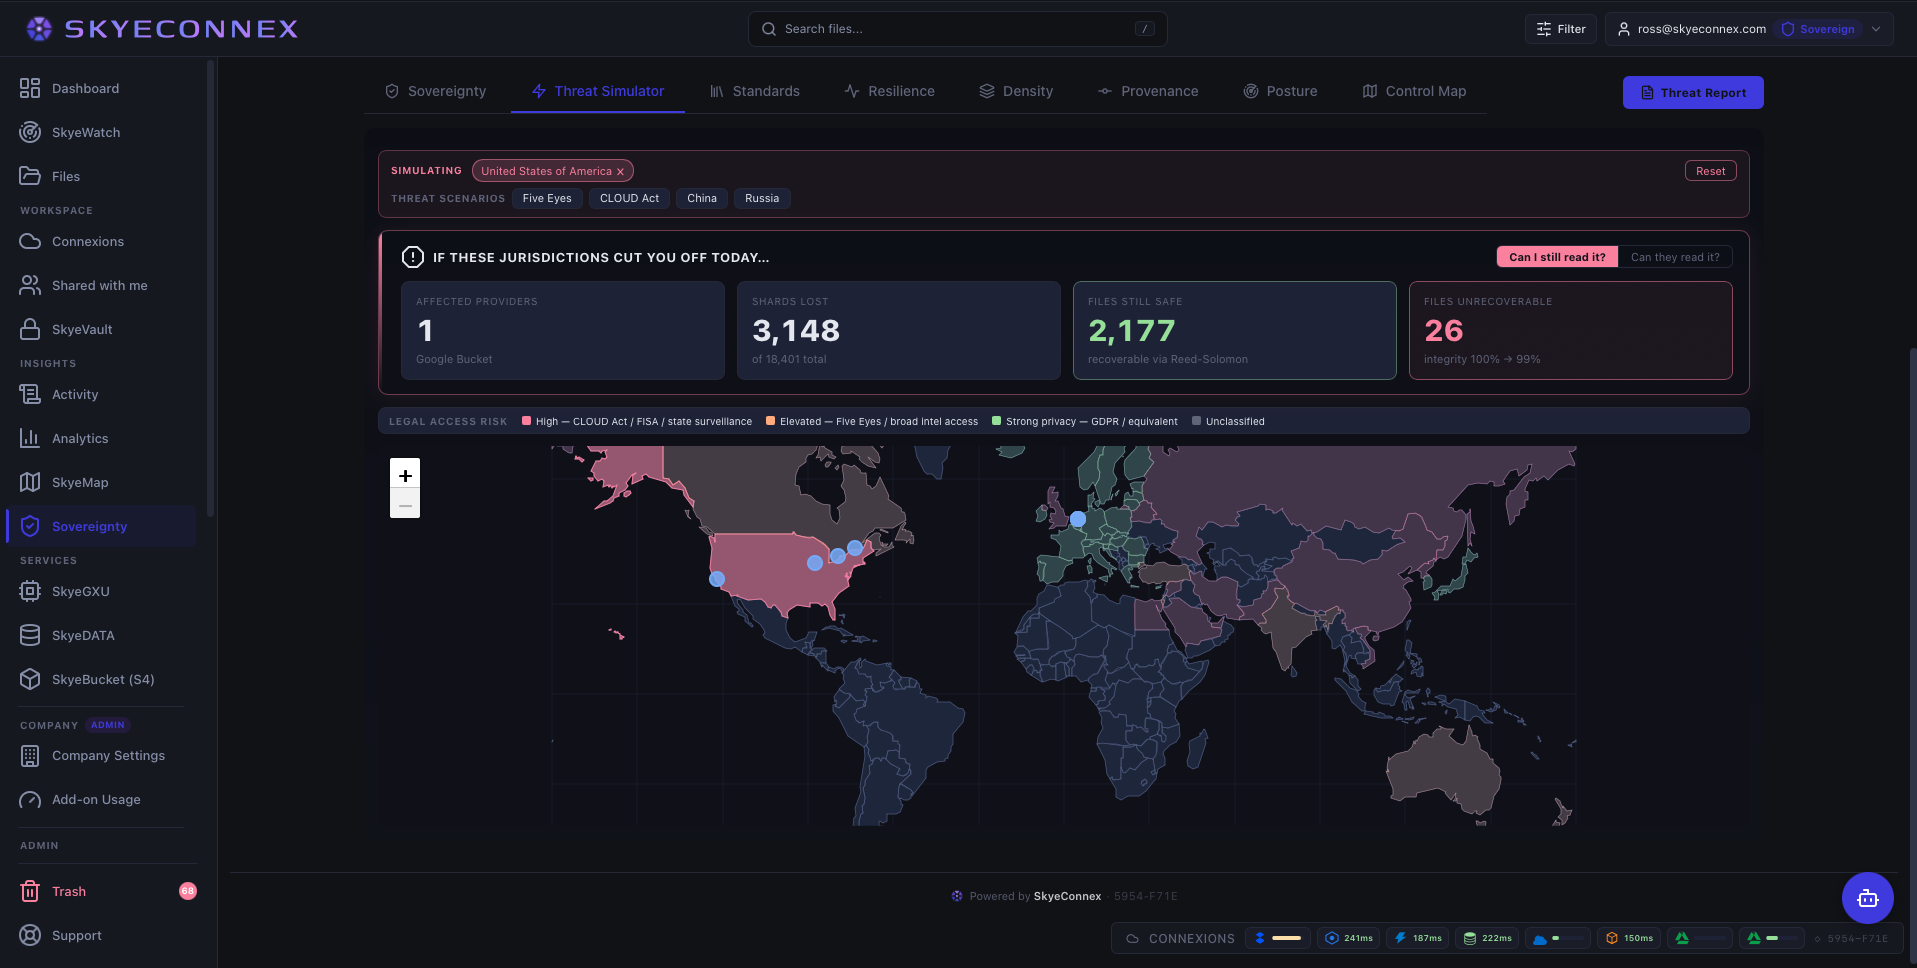Open the Provenance tab
This screenshot has width=1917, height=968.
pos(1147,91)
